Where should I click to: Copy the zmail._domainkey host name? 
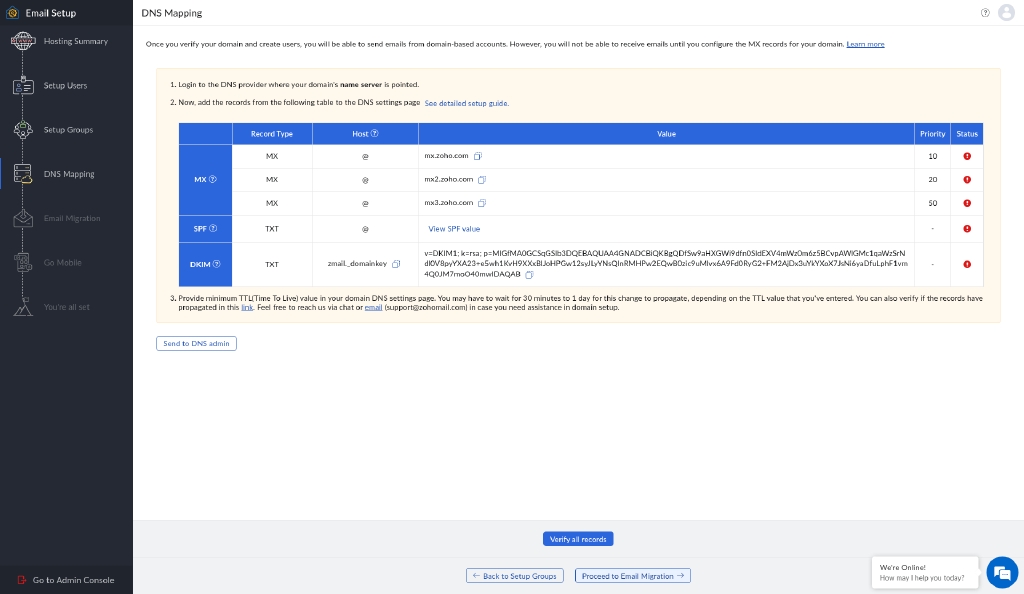pos(396,264)
